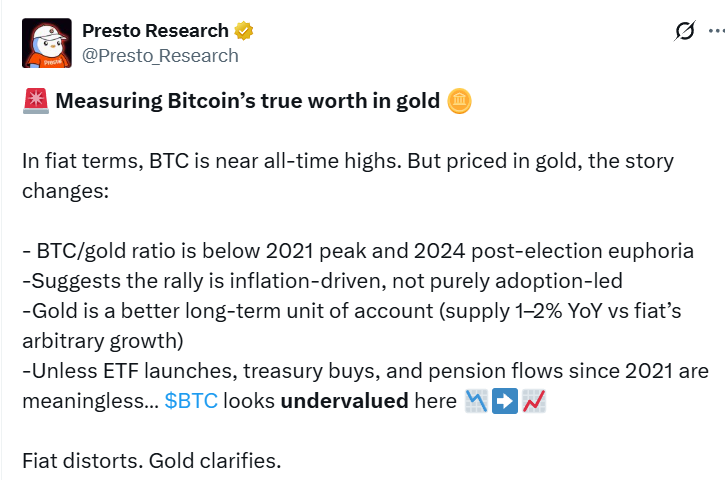Viewport: 725px width, 480px height.
Task: Click the 'Suggests the rally is inflation-driven' line
Action: [322, 281]
